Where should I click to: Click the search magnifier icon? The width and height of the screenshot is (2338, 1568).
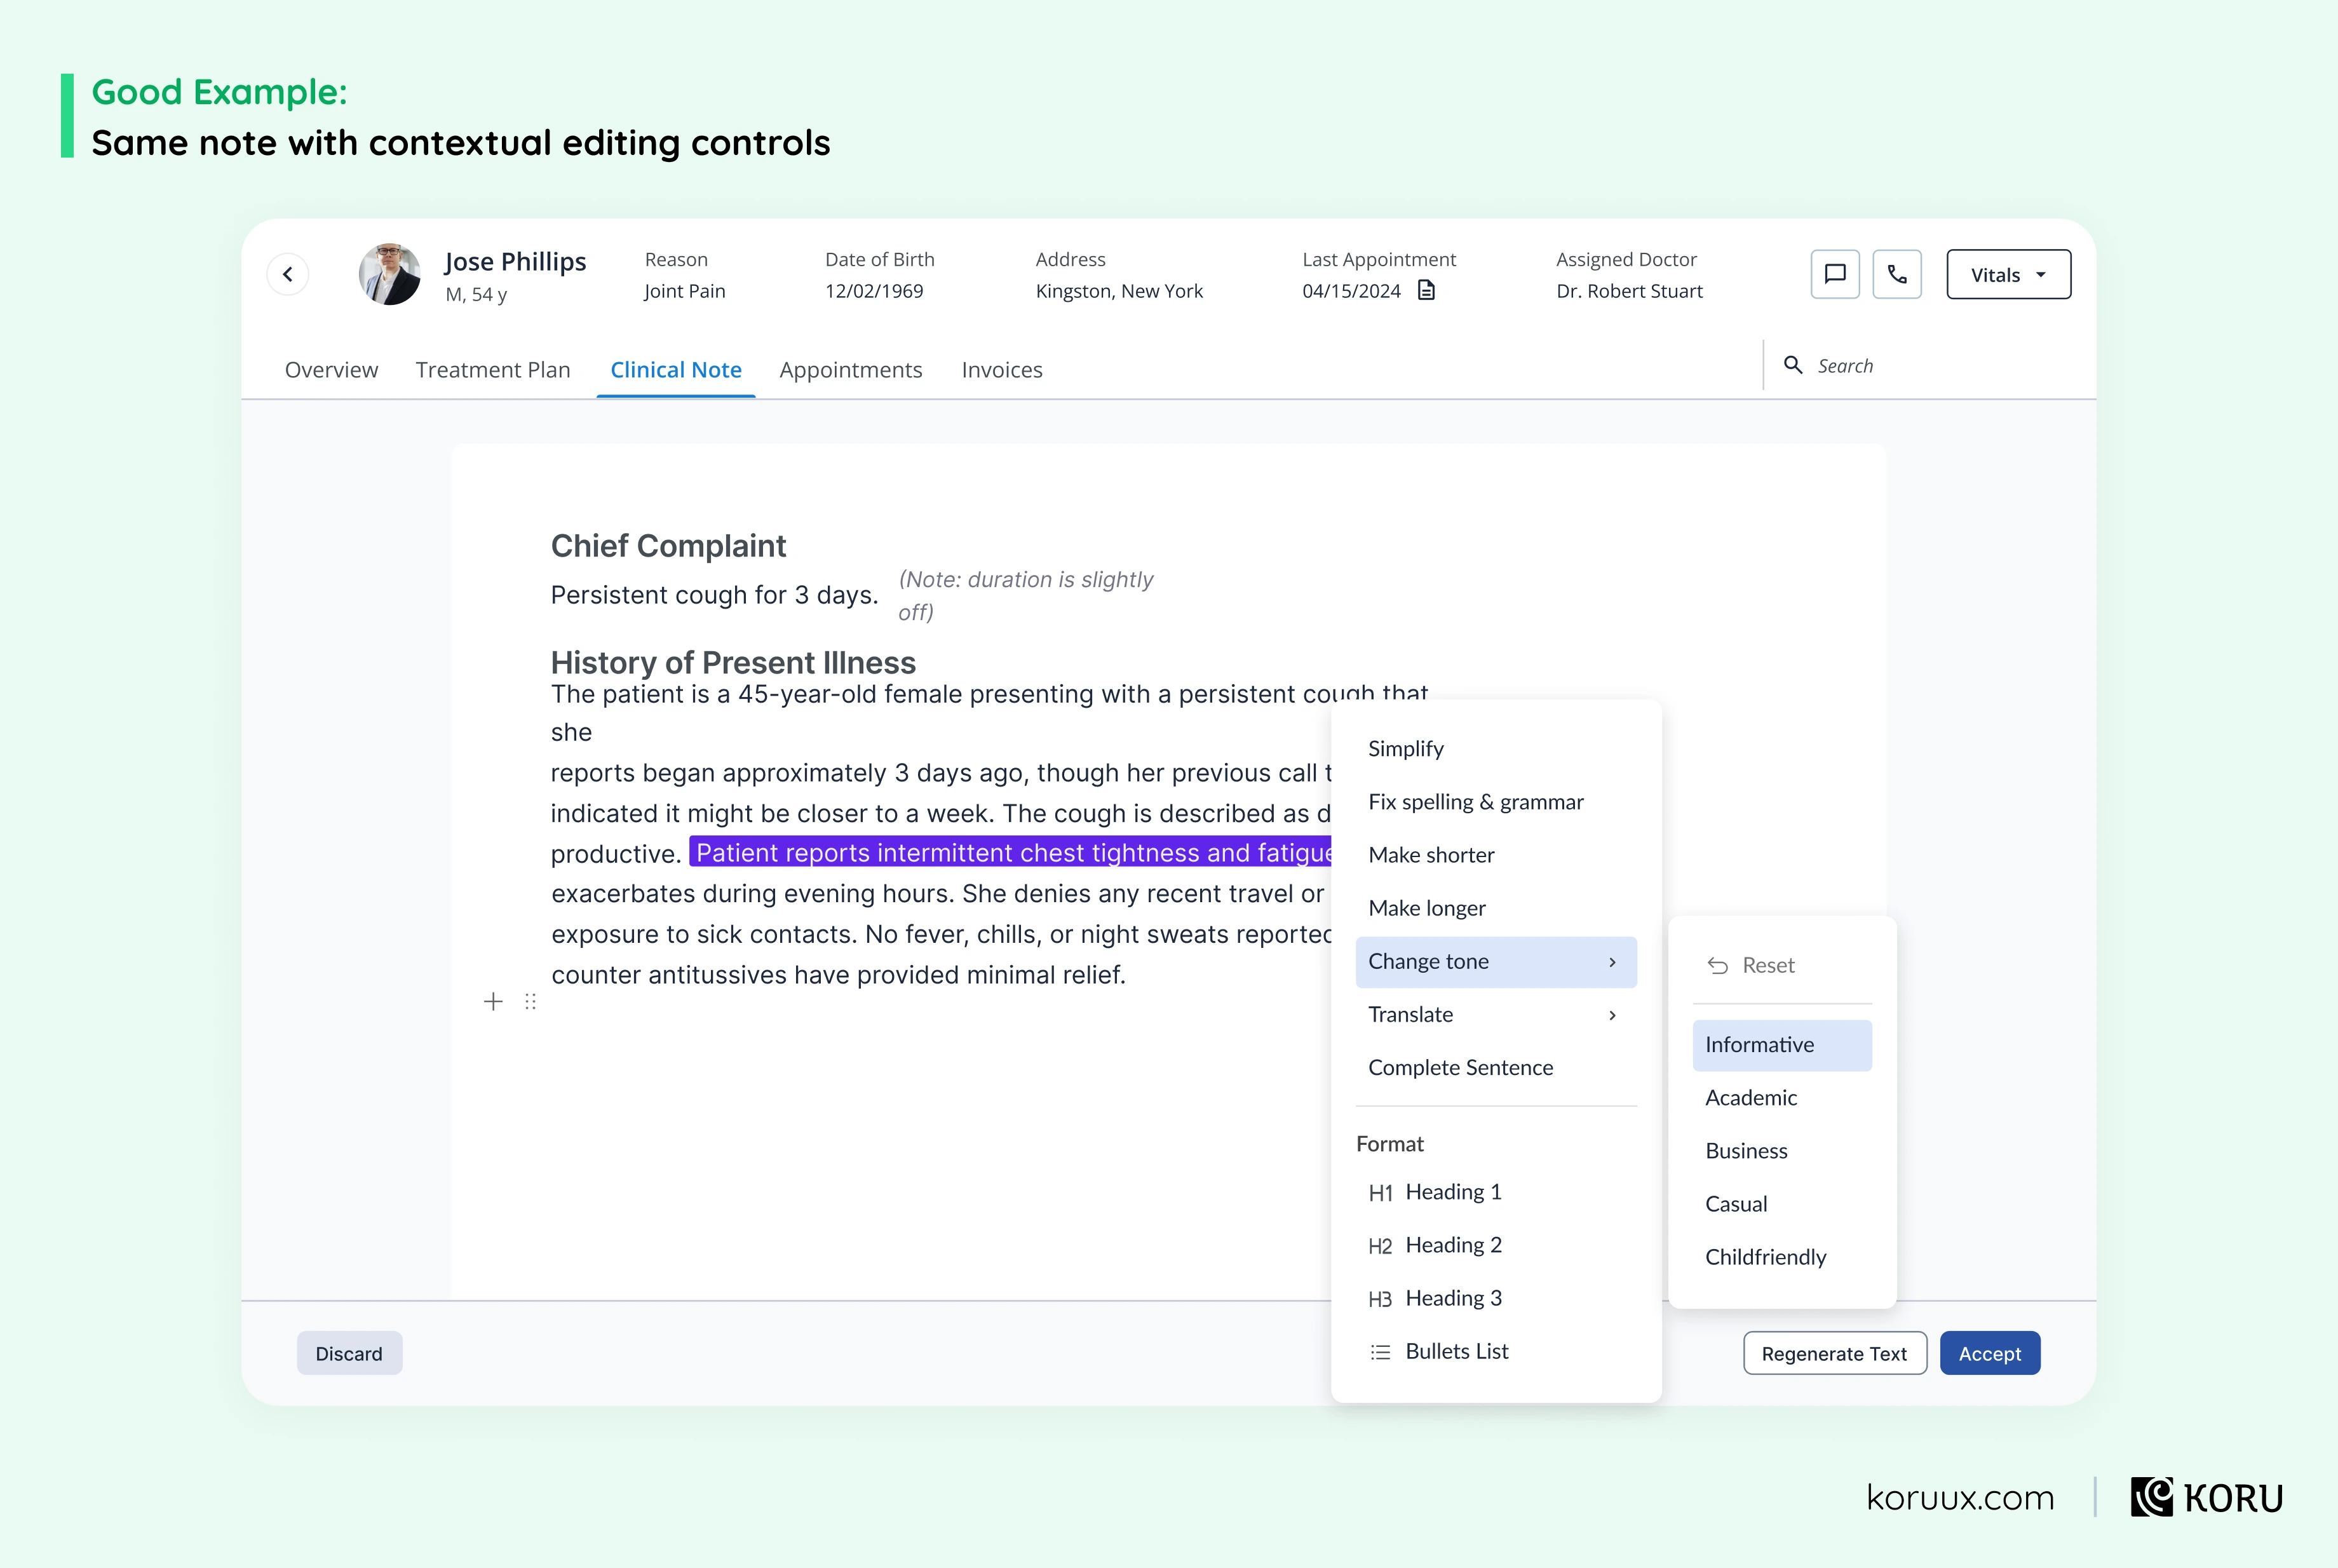(1793, 365)
